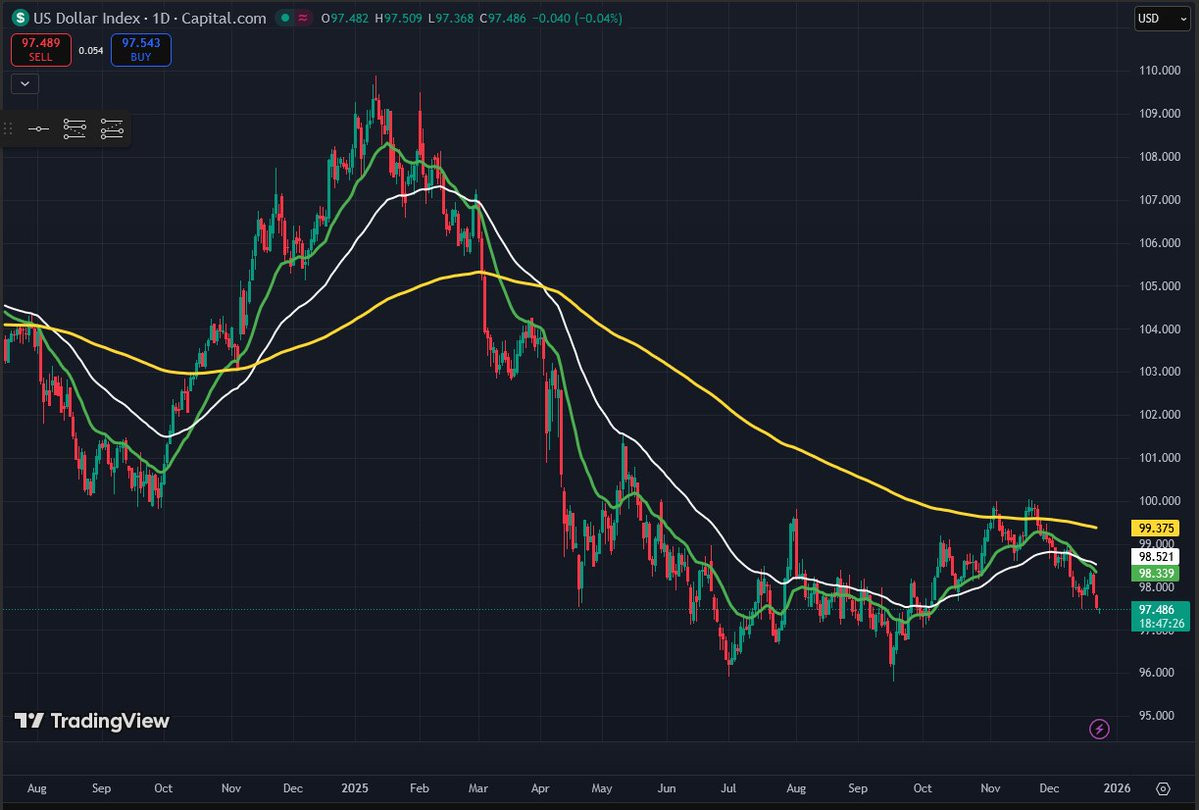Click 106.000 on the price axis
The height and width of the screenshot is (810, 1199).
(1159, 243)
